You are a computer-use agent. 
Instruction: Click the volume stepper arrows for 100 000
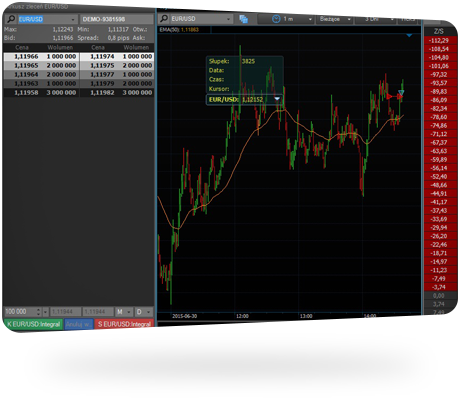[x=38, y=312]
